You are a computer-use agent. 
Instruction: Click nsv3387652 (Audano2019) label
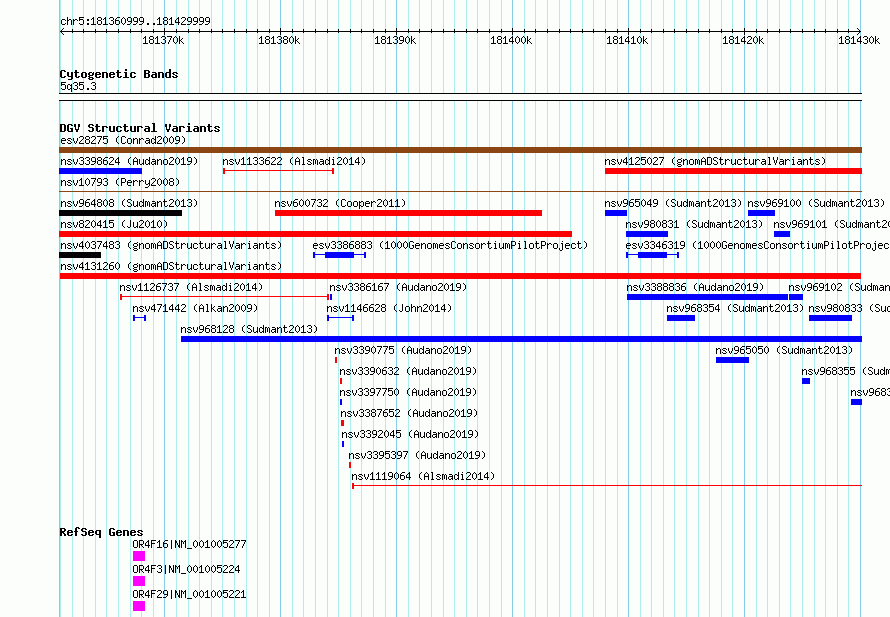point(409,413)
